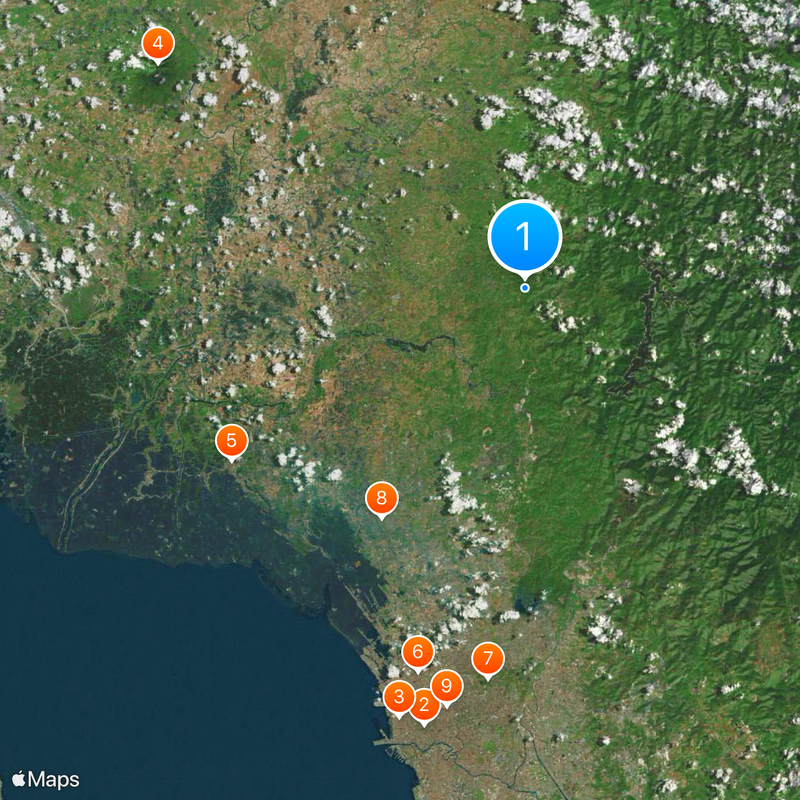Click the orange map pin numbered 2
Screen dimensions: 800x800
click(424, 705)
